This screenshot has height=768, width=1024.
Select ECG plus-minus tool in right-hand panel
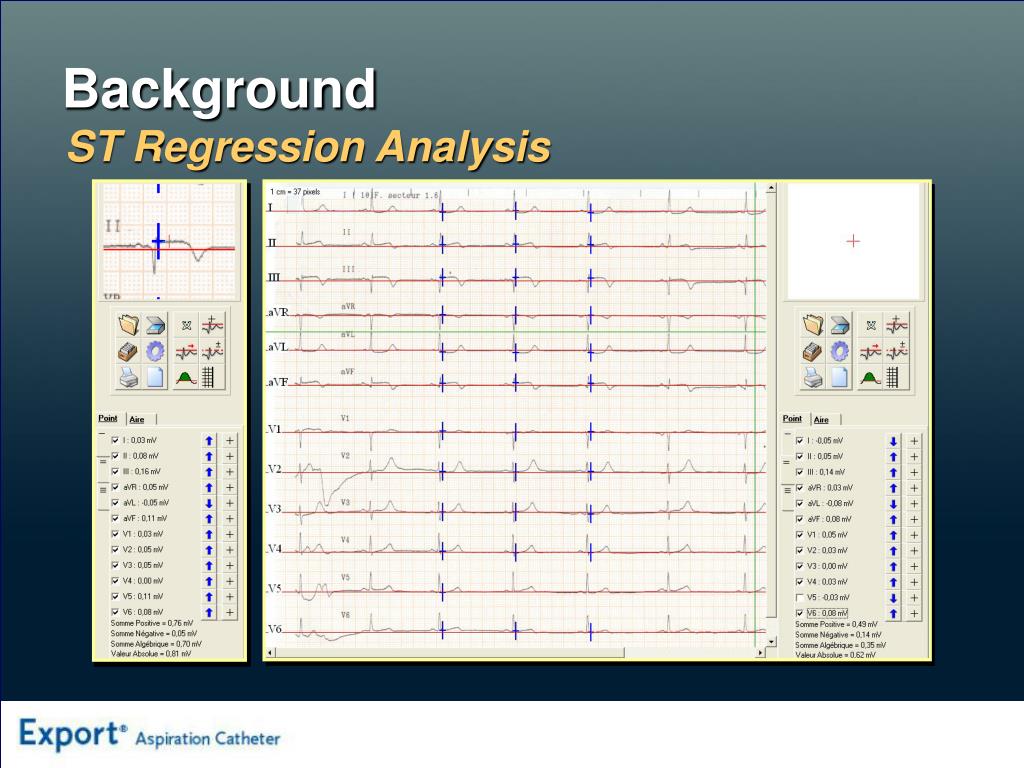[897, 351]
